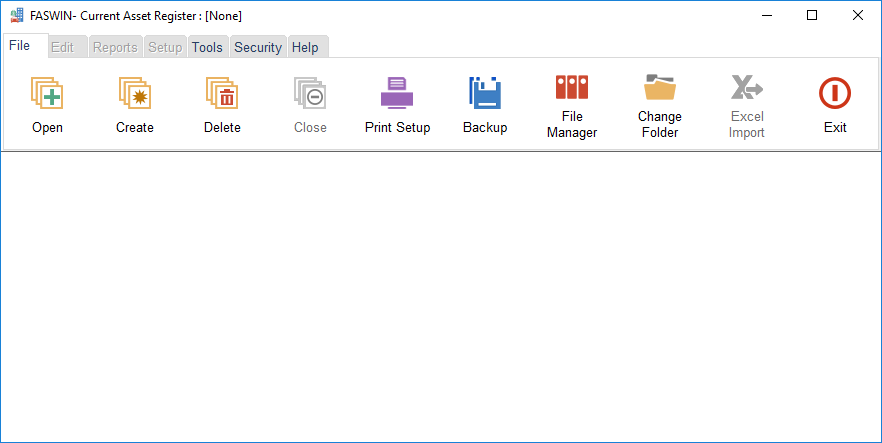Image resolution: width=882 pixels, height=443 pixels.
Task: Click the grayed Excel Import icon
Action: pos(747,87)
